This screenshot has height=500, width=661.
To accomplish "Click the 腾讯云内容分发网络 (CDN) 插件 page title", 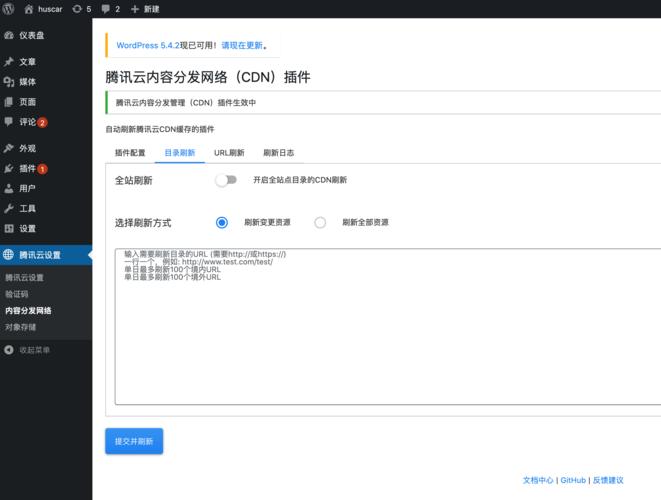I will click(208, 77).
